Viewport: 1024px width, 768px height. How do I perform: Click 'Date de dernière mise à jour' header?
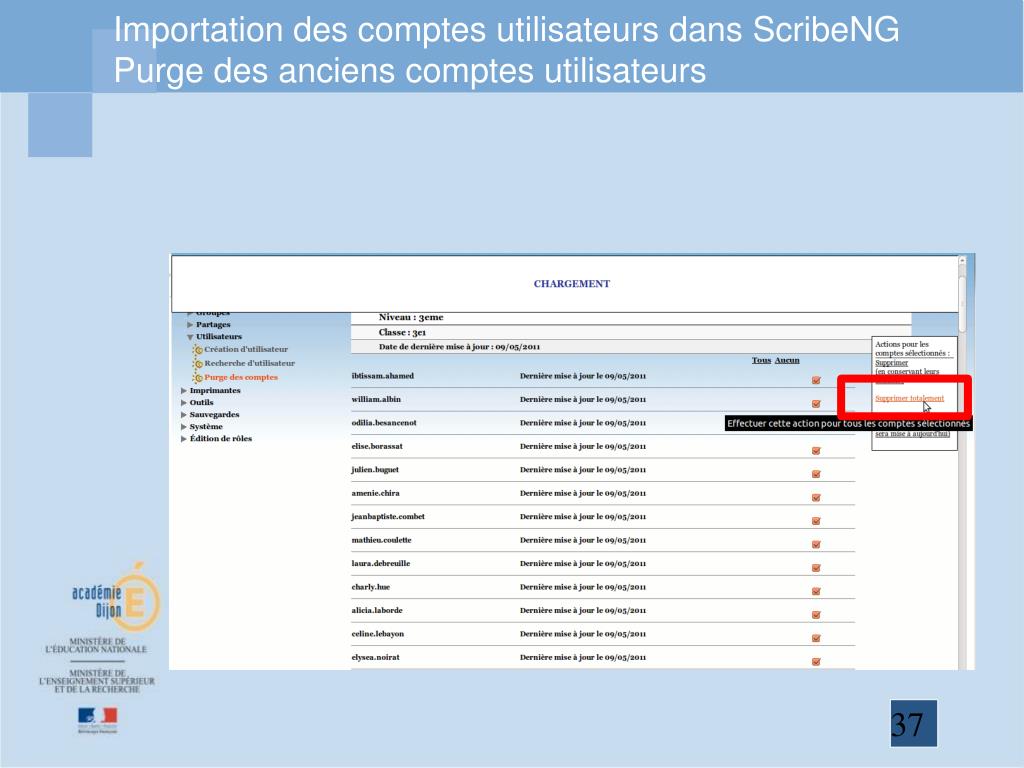tap(459, 347)
